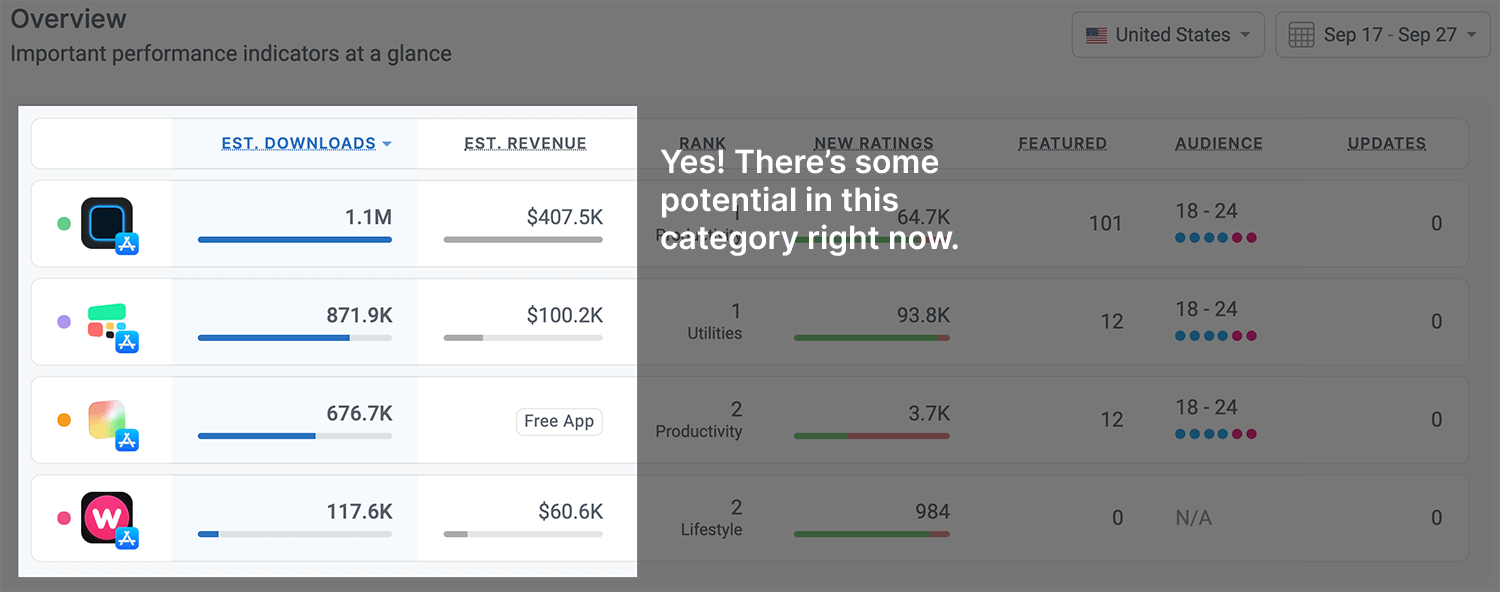Click the 18-24 audience dots for the Utilities app
The width and height of the screenshot is (1500, 592).
point(1215,335)
